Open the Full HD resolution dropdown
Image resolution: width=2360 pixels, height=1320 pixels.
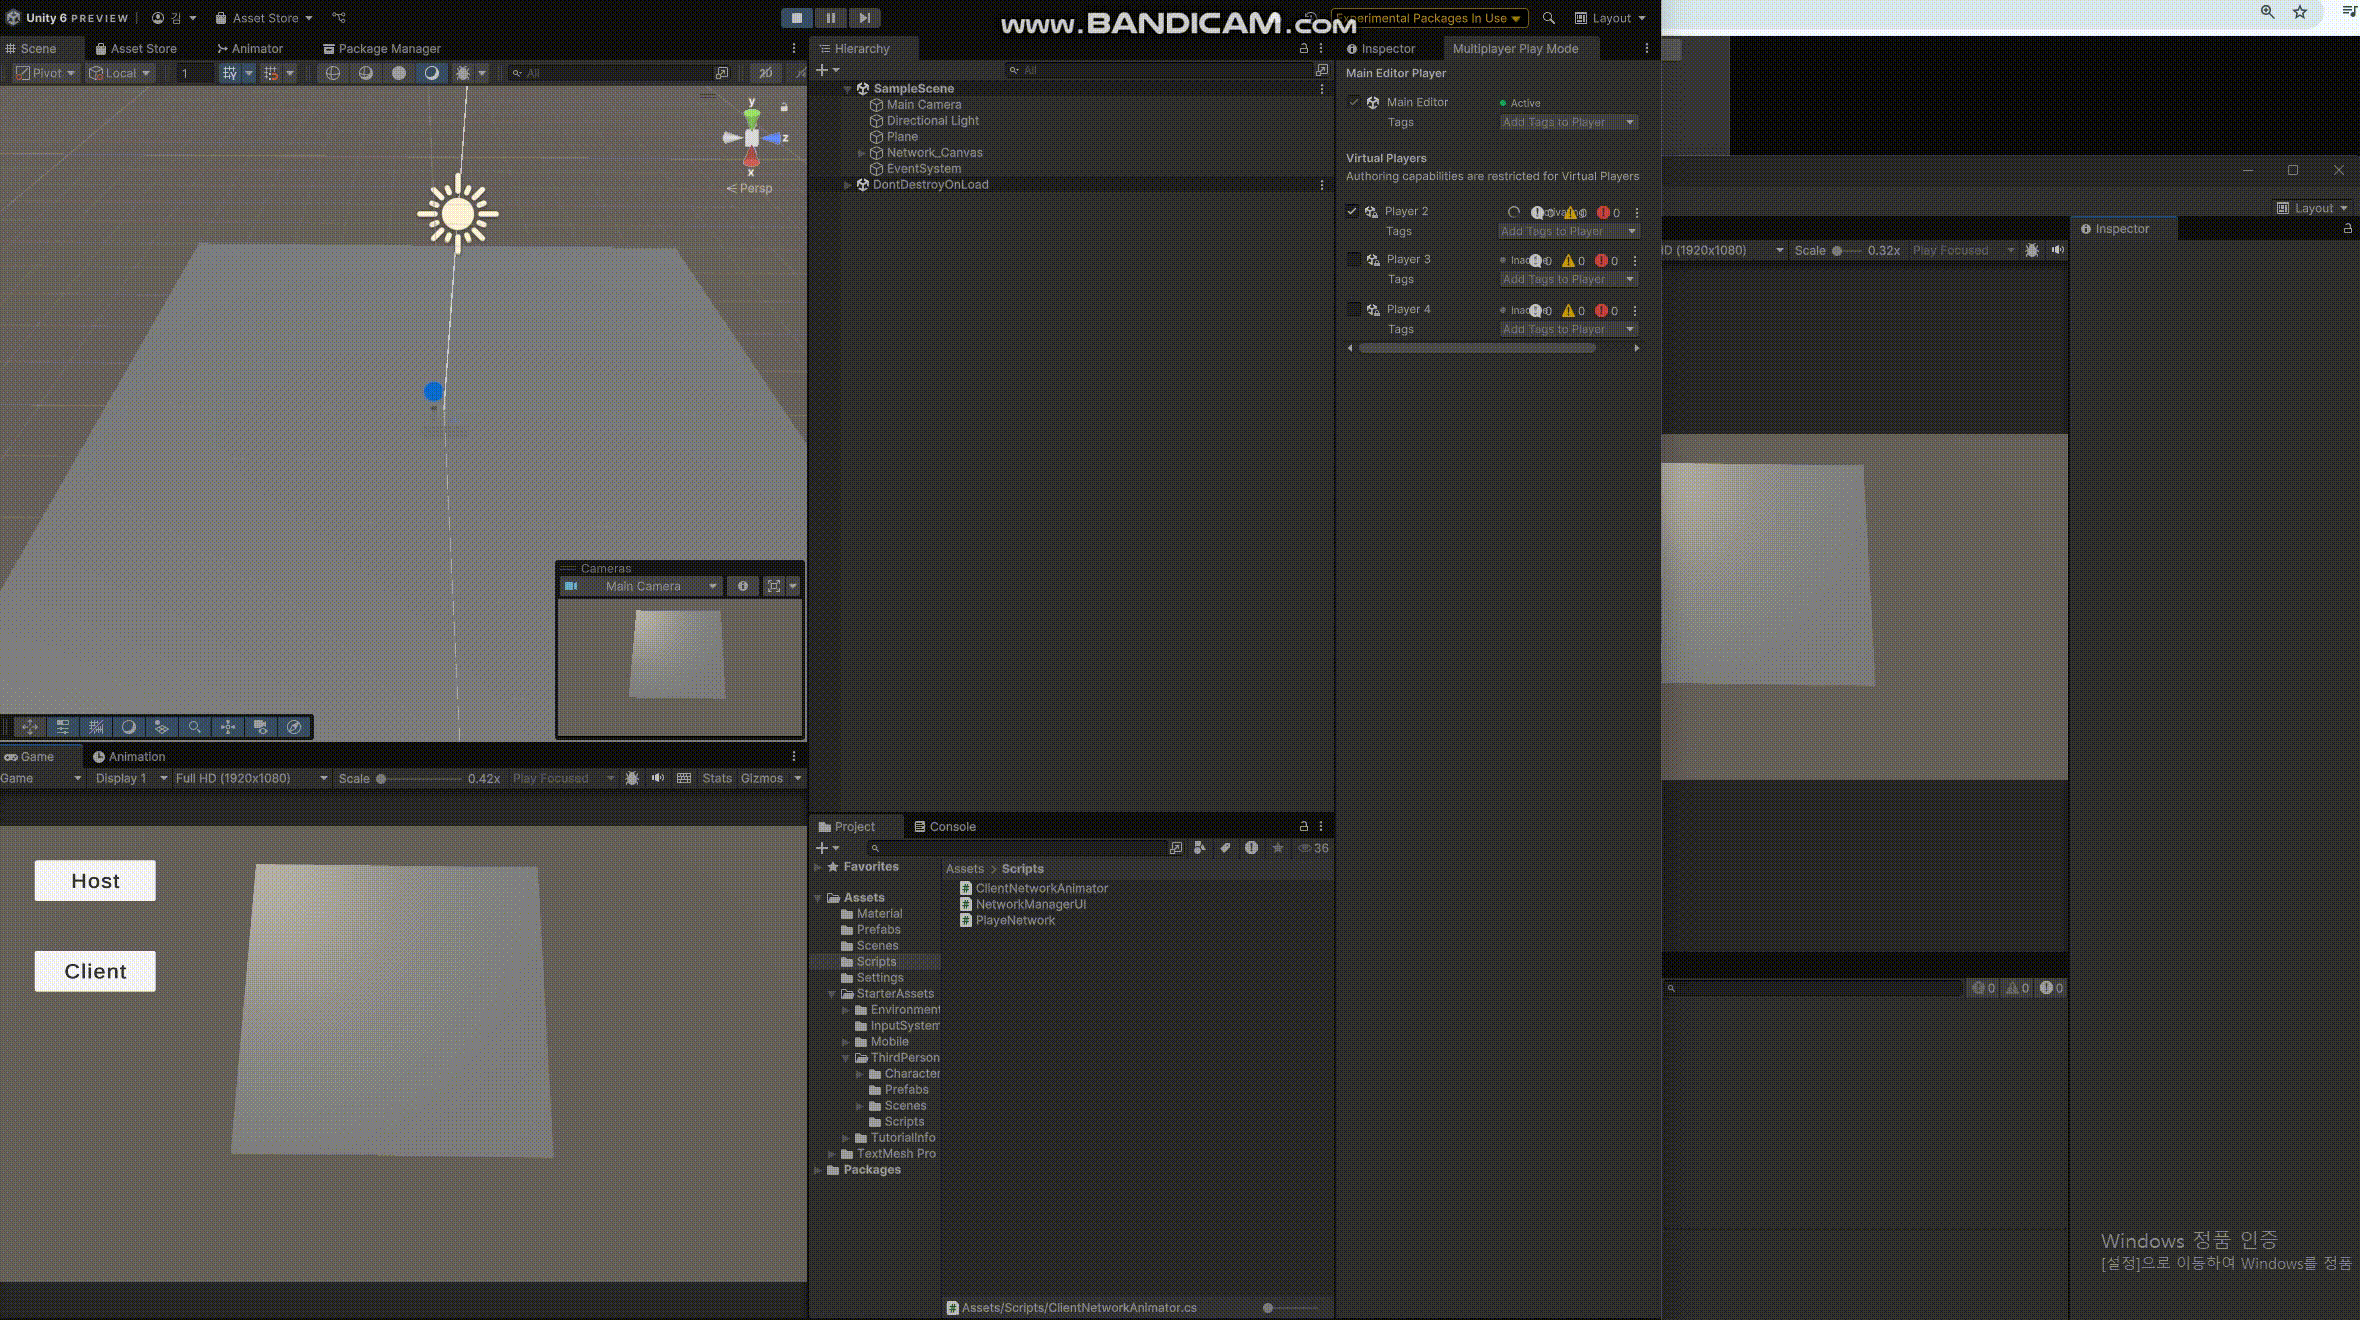(250, 778)
